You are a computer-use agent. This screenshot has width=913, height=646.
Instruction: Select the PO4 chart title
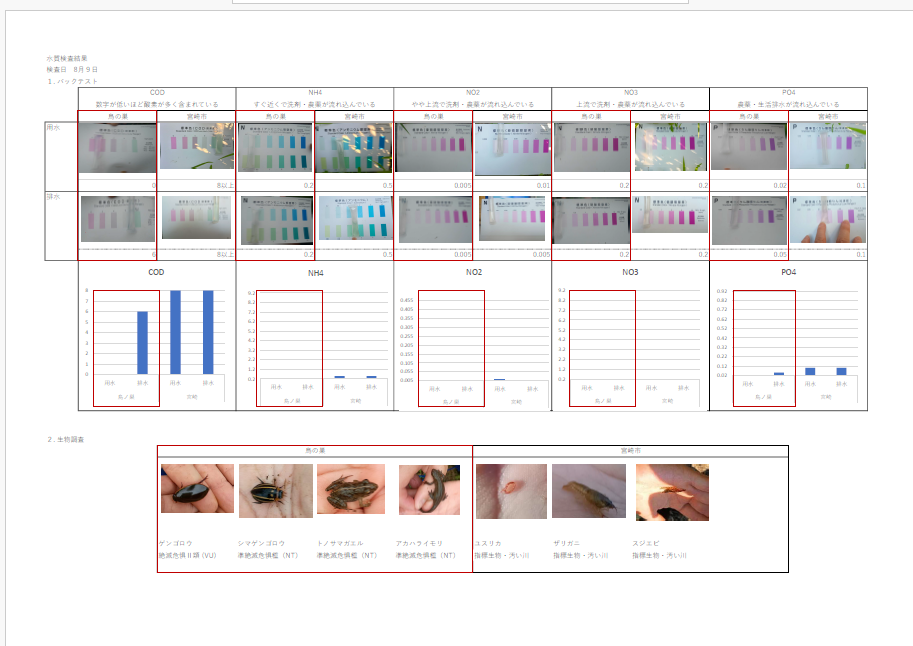[x=789, y=271]
